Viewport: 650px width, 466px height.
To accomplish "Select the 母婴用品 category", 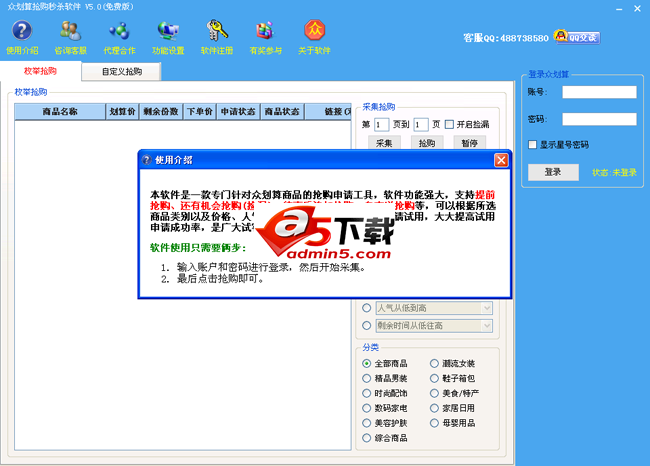I will 434,423.
